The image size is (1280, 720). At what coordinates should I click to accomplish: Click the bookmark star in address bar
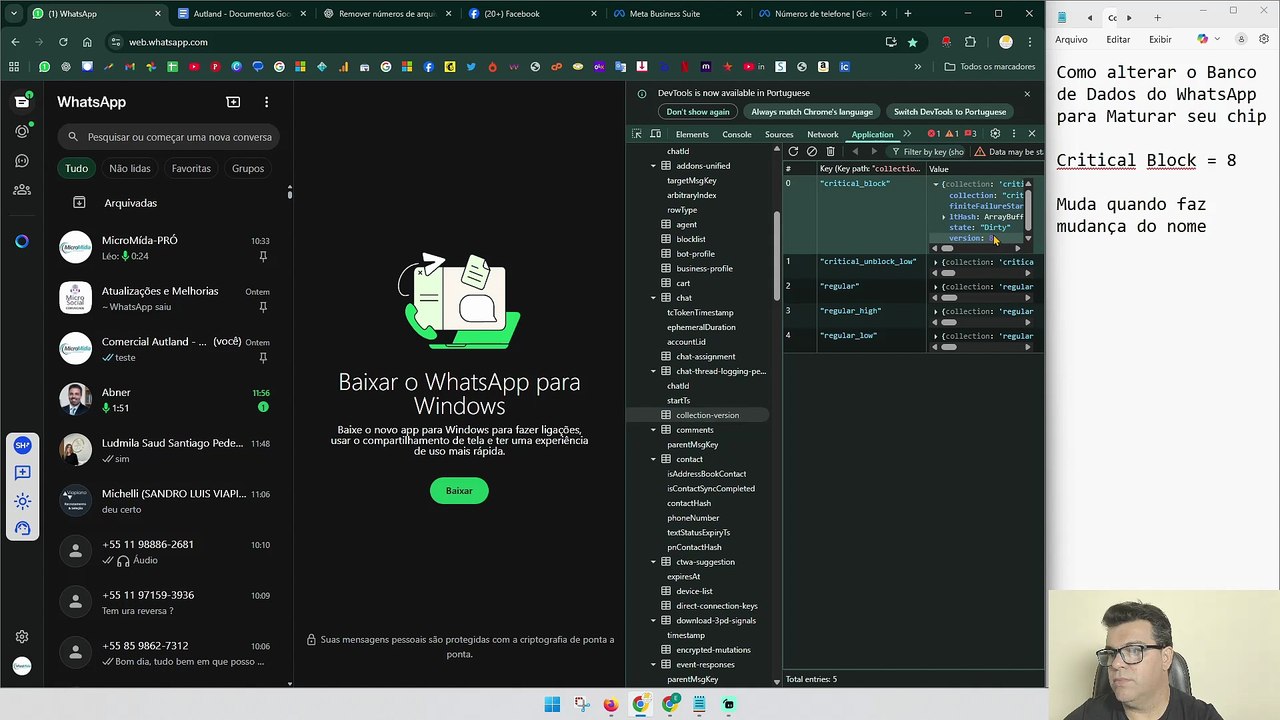tap(913, 42)
